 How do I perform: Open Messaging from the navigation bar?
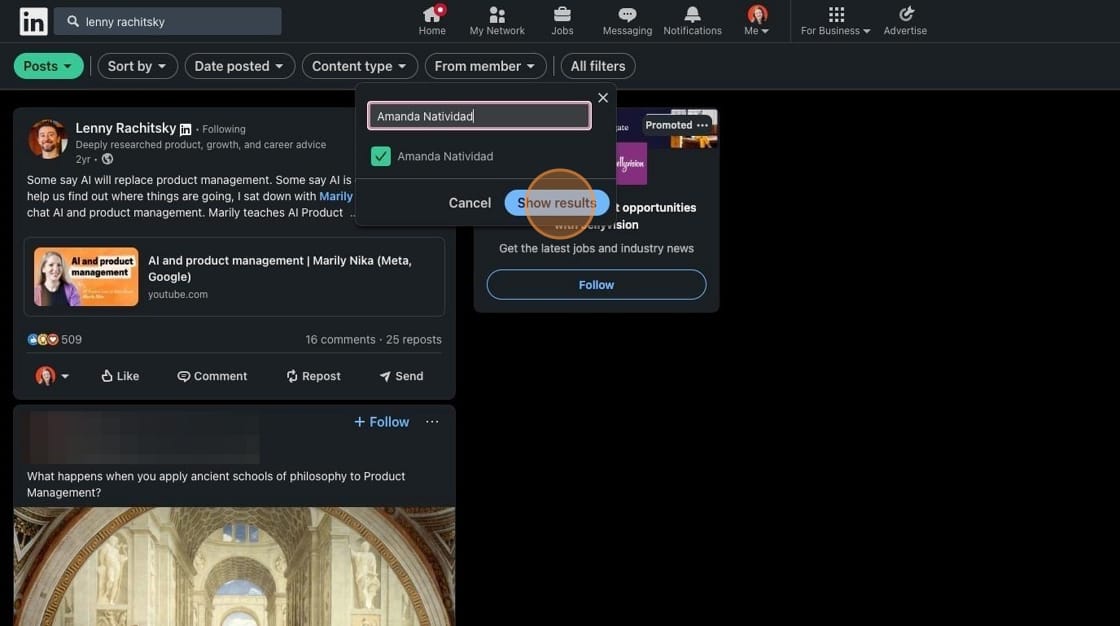619,17
